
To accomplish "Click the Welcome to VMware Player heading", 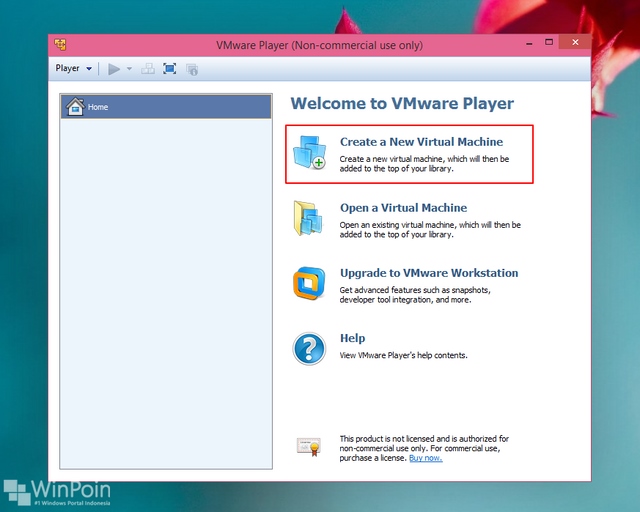I will click(402, 103).
